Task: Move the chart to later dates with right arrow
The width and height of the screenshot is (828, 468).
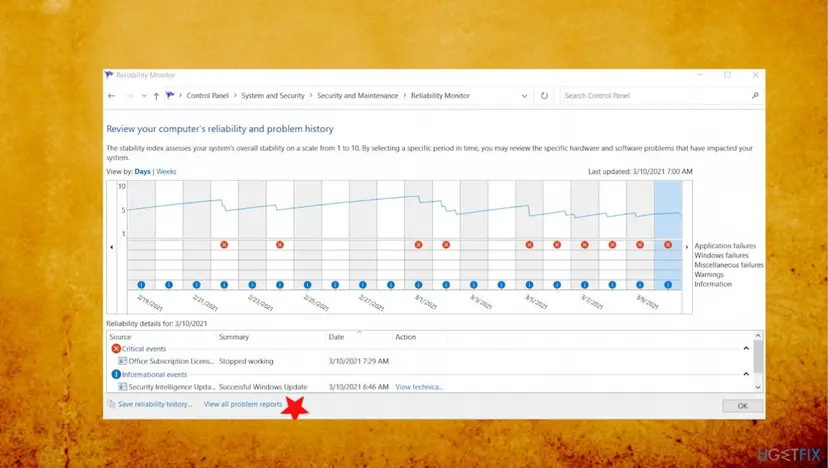Action: [686, 247]
